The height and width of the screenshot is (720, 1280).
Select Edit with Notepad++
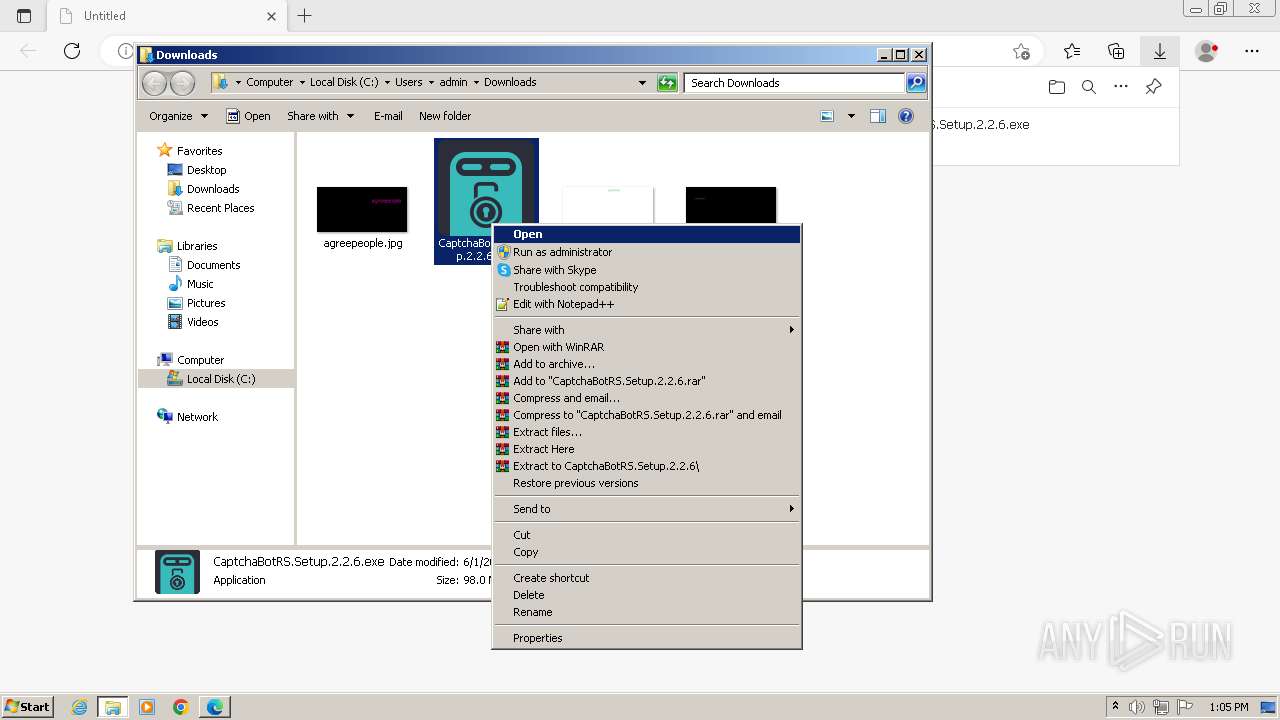pyautogui.click(x=646, y=304)
